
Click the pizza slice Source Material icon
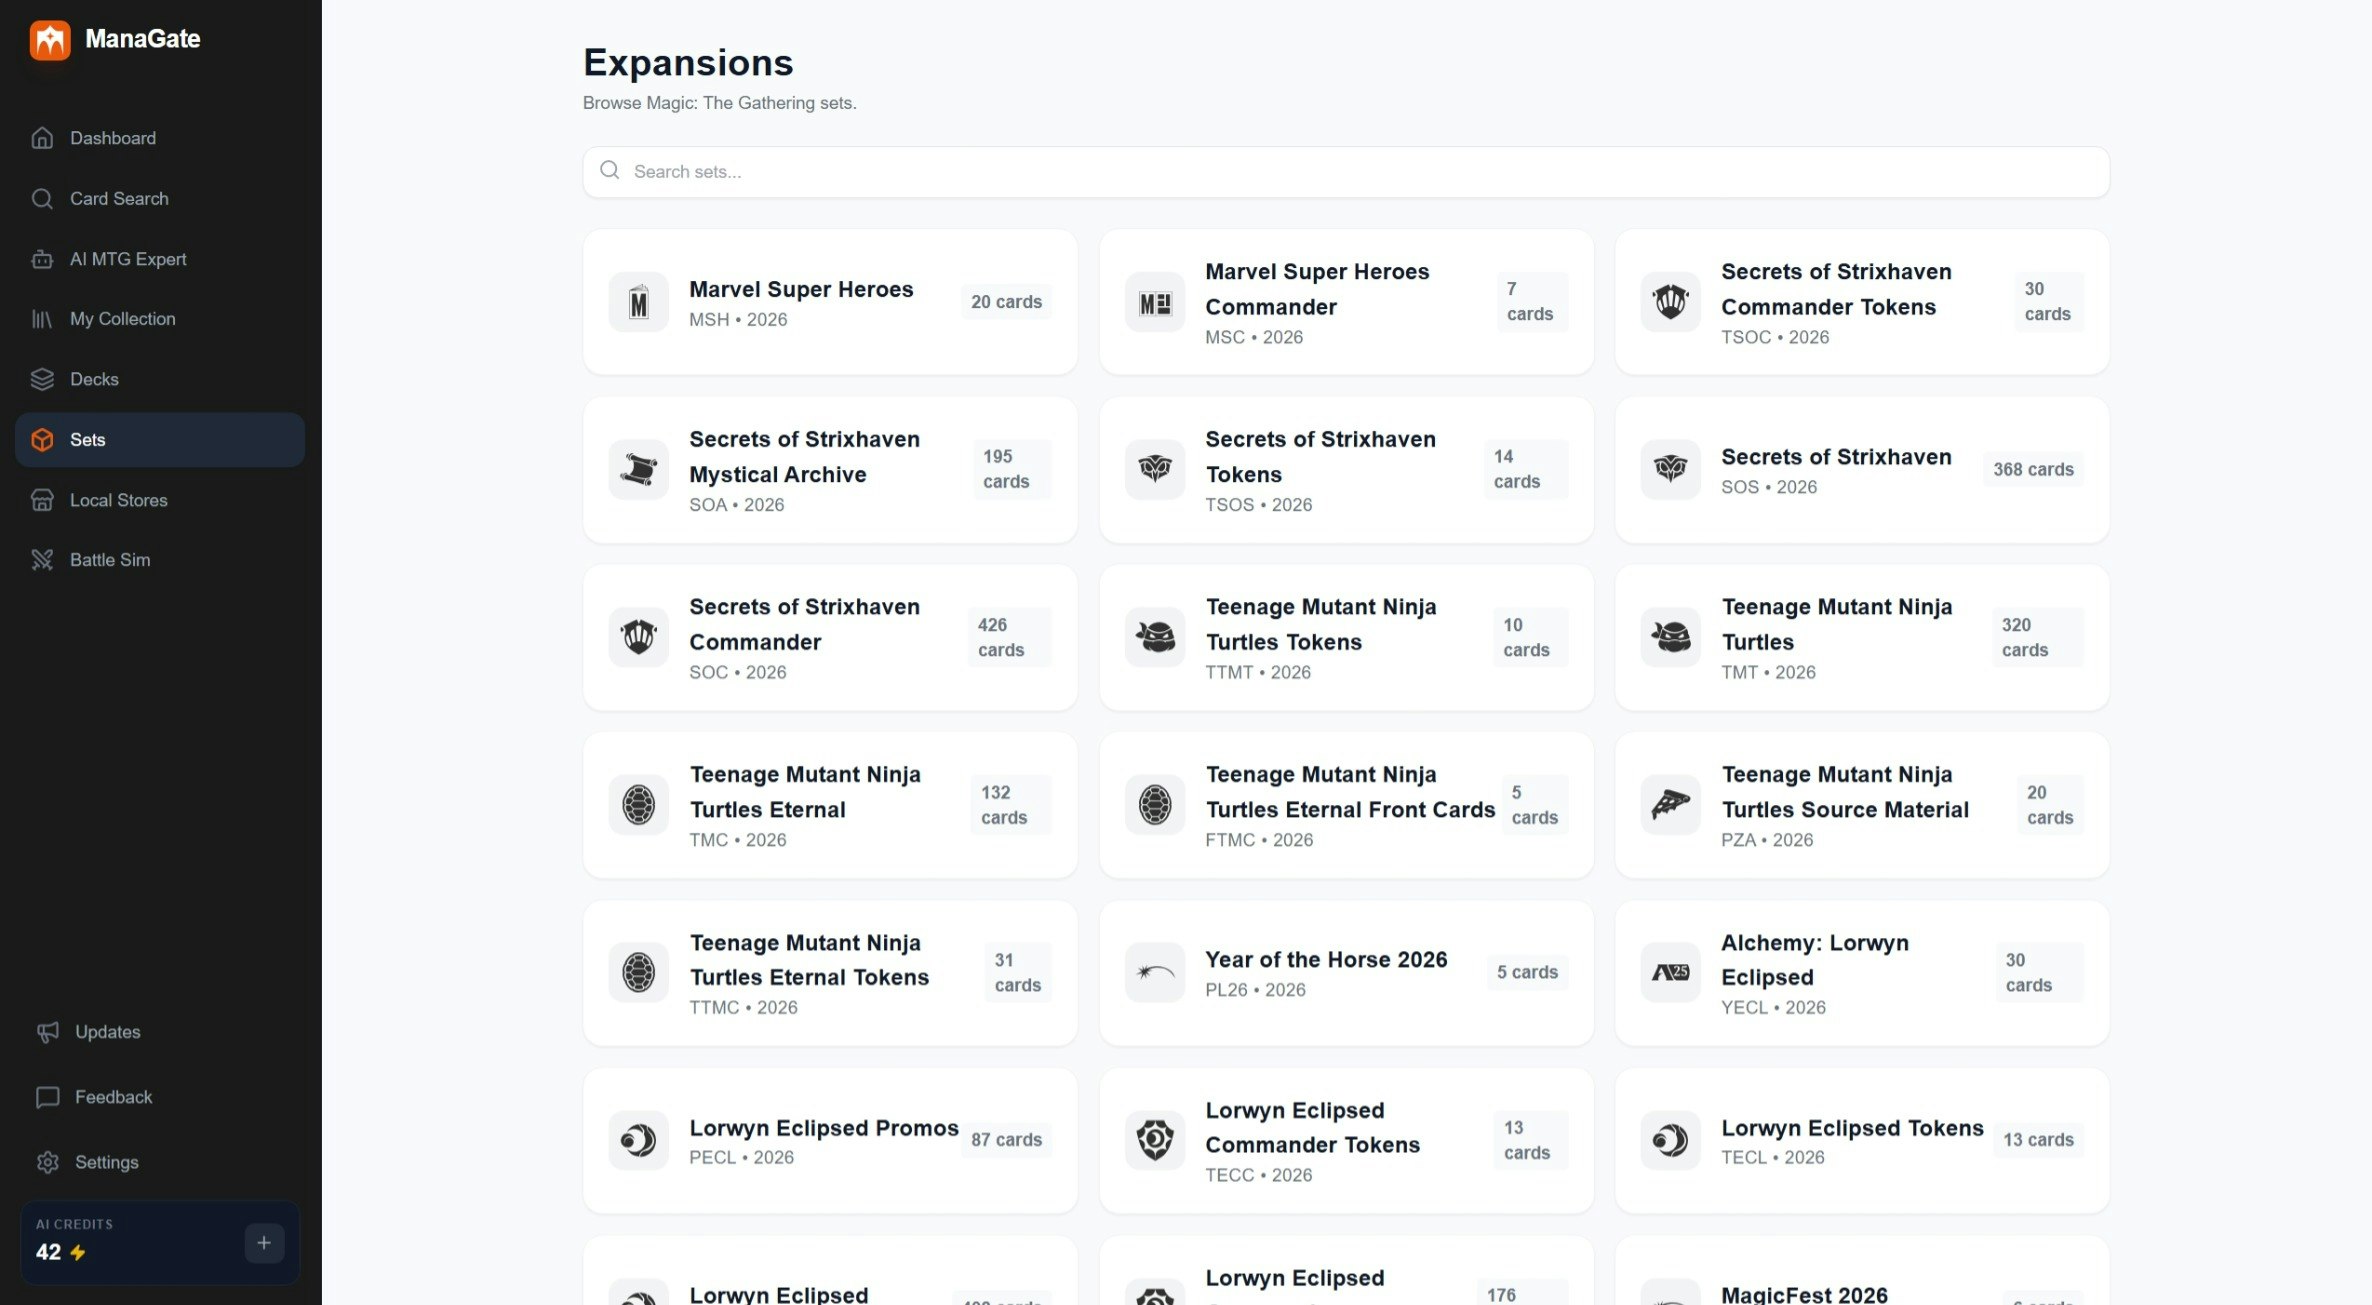tap(1670, 804)
